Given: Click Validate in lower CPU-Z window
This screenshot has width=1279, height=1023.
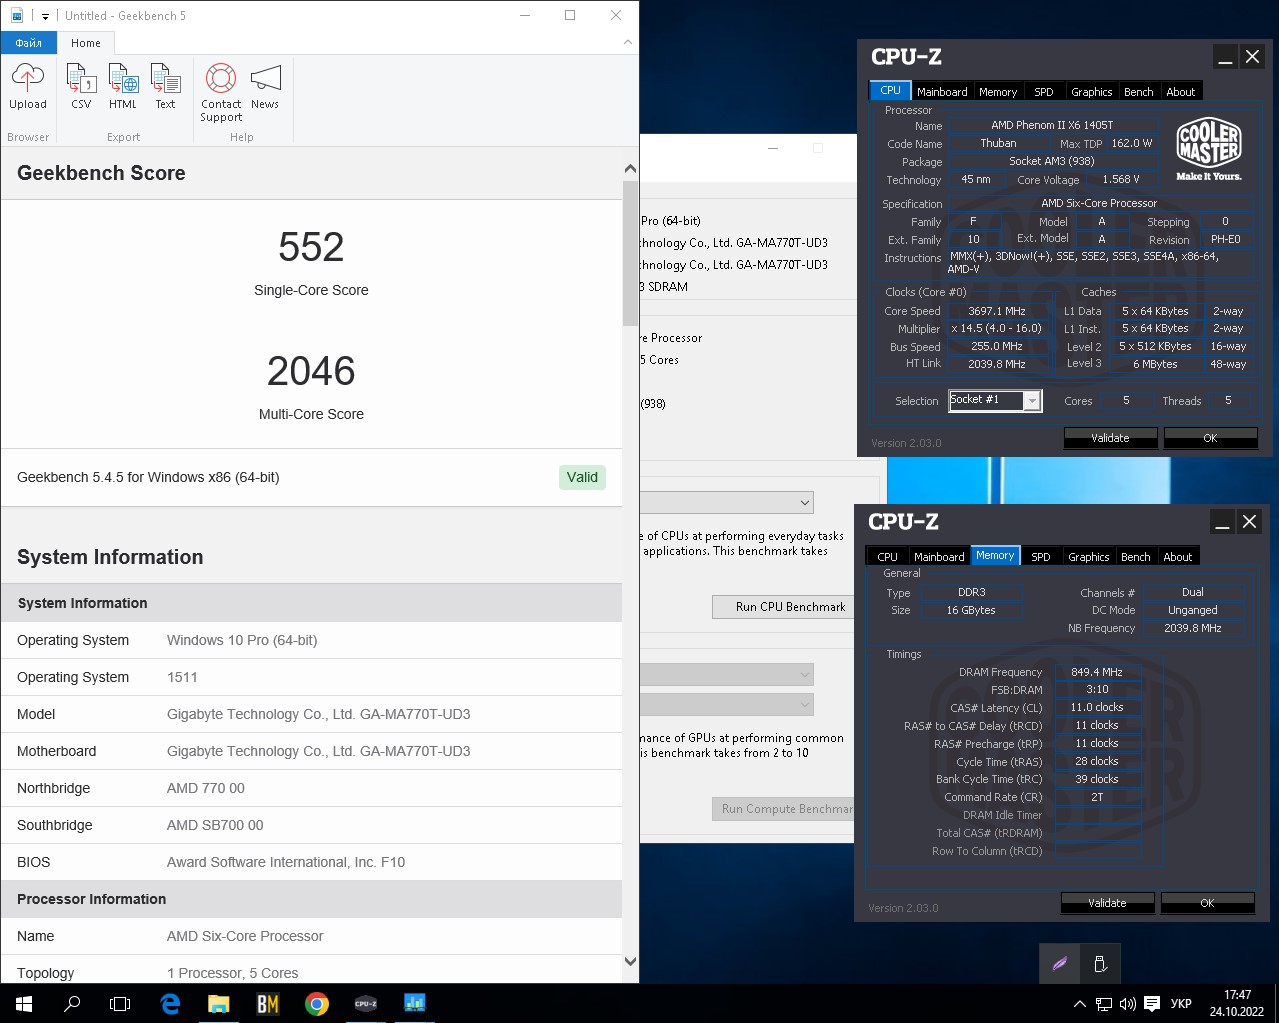Looking at the screenshot, I should point(1107,903).
